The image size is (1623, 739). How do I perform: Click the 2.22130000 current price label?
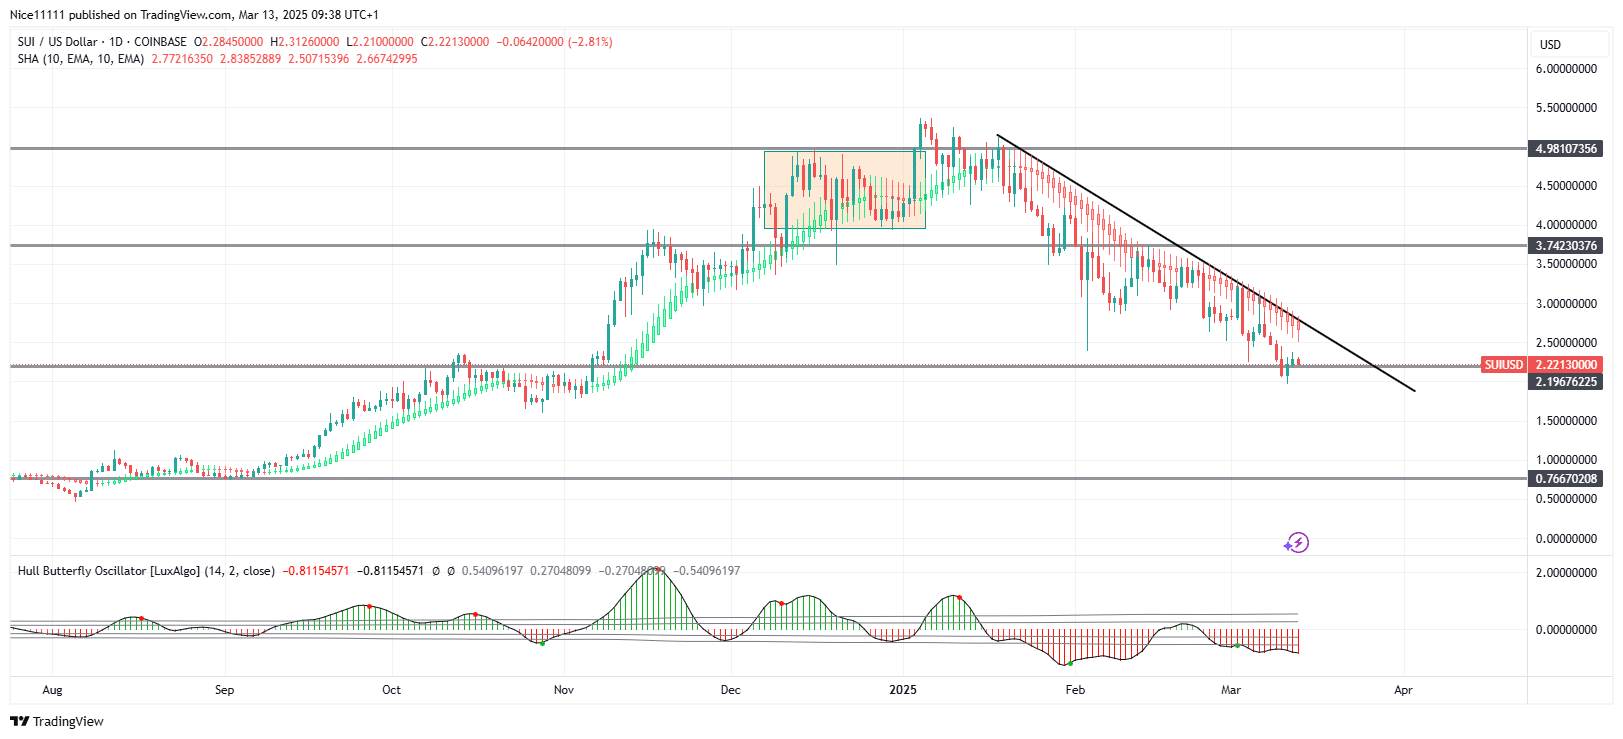coord(1566,365)
